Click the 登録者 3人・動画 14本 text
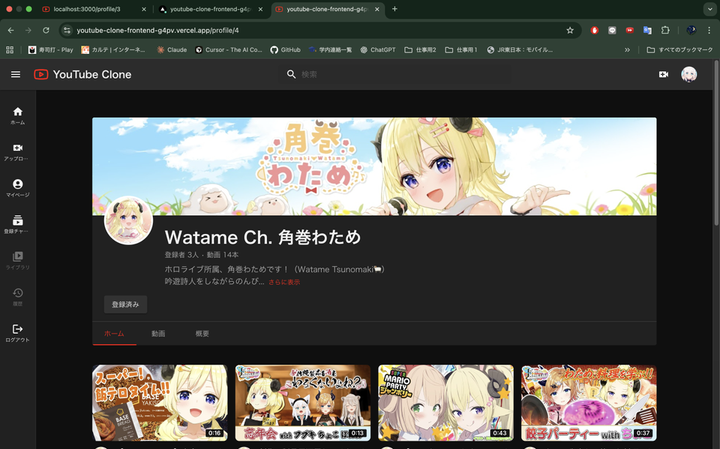Viewport: 720px width, 449px height. click(202, 255)
